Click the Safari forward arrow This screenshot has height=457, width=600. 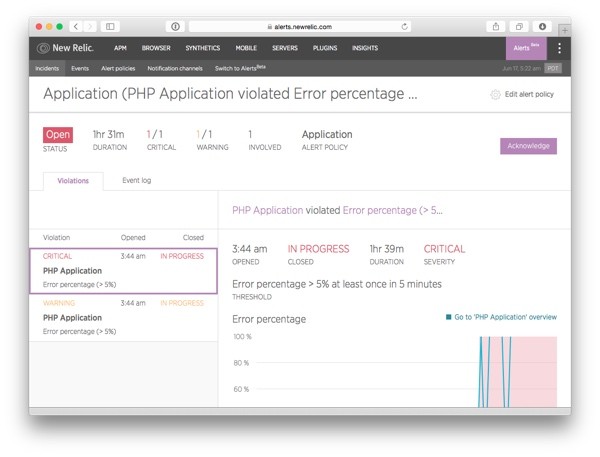(x=90, y=26)
